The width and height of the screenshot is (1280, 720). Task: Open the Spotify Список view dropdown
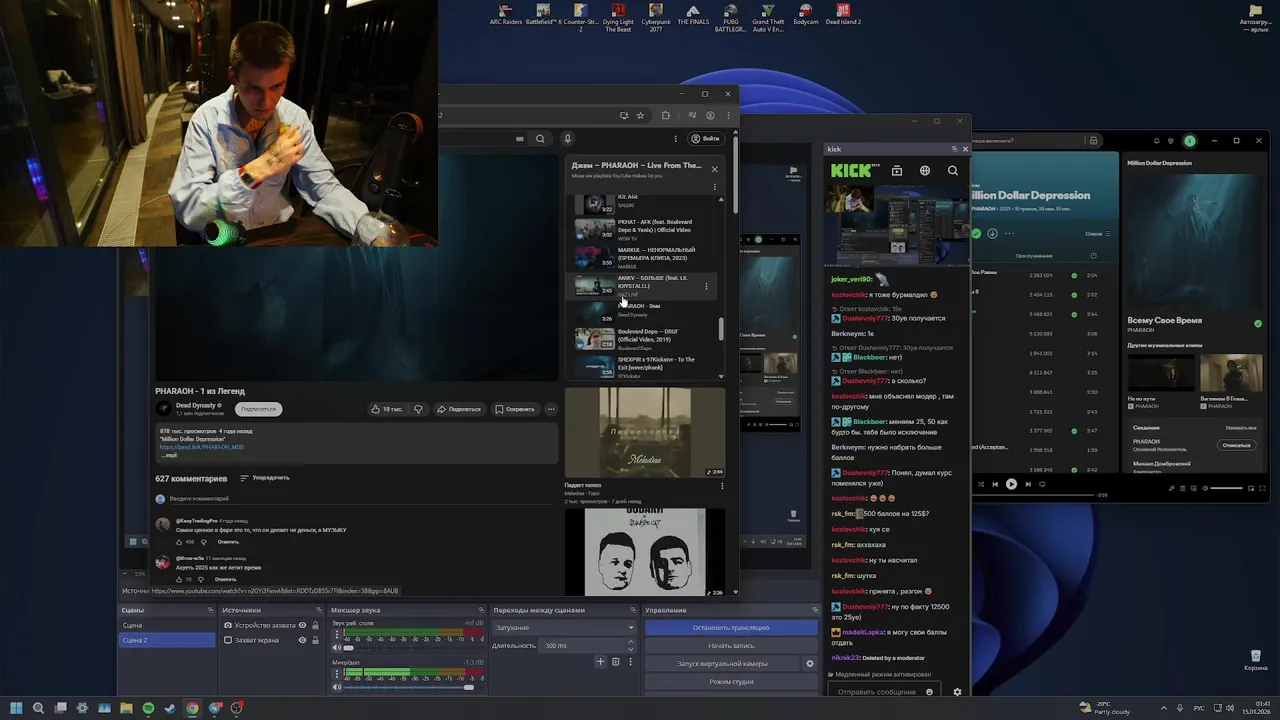click(x=1096, y=234)
